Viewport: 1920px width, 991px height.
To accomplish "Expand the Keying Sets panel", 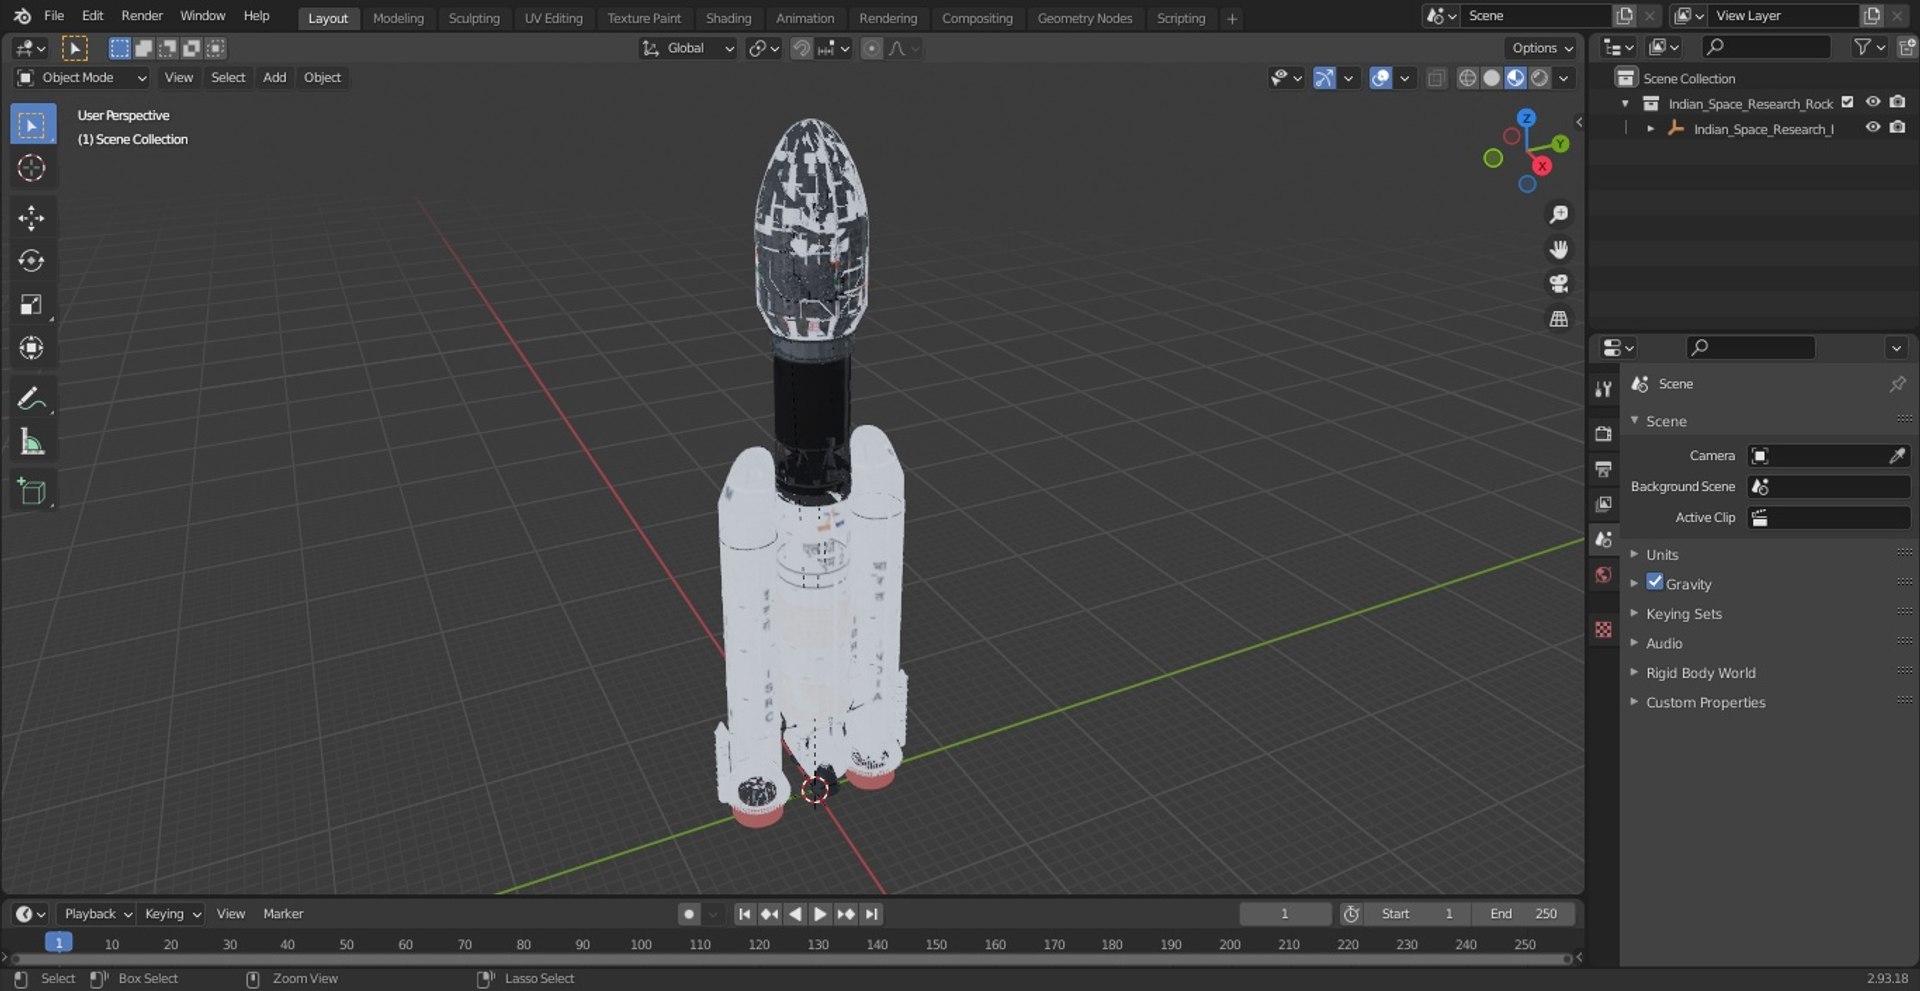I will pos(1684,614).
